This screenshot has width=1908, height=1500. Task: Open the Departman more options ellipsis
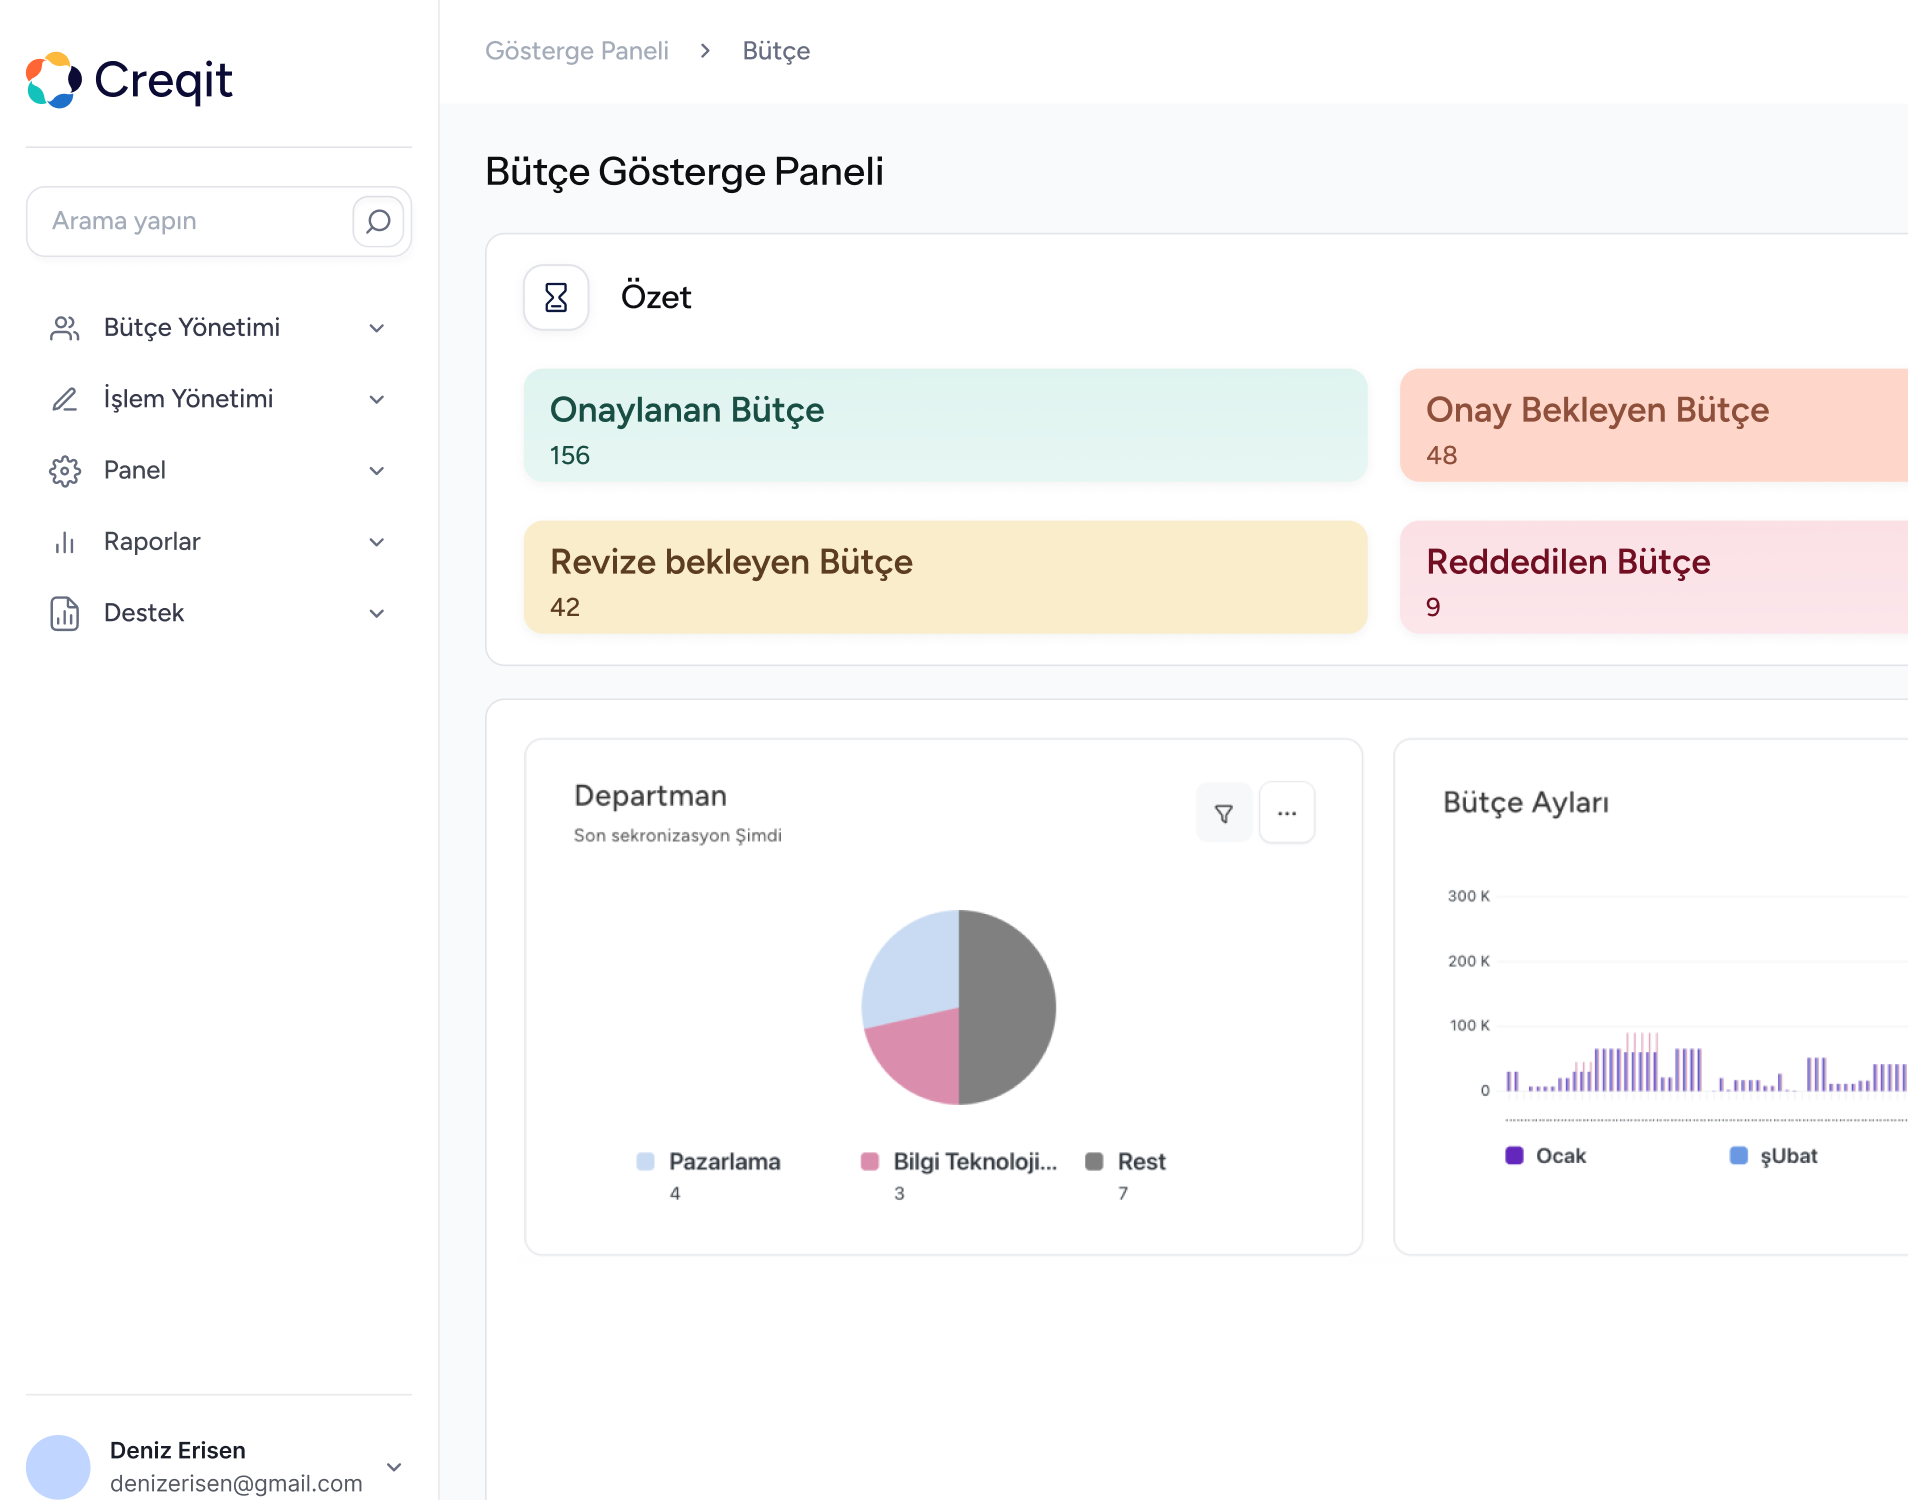click(x=1287, y=813)
